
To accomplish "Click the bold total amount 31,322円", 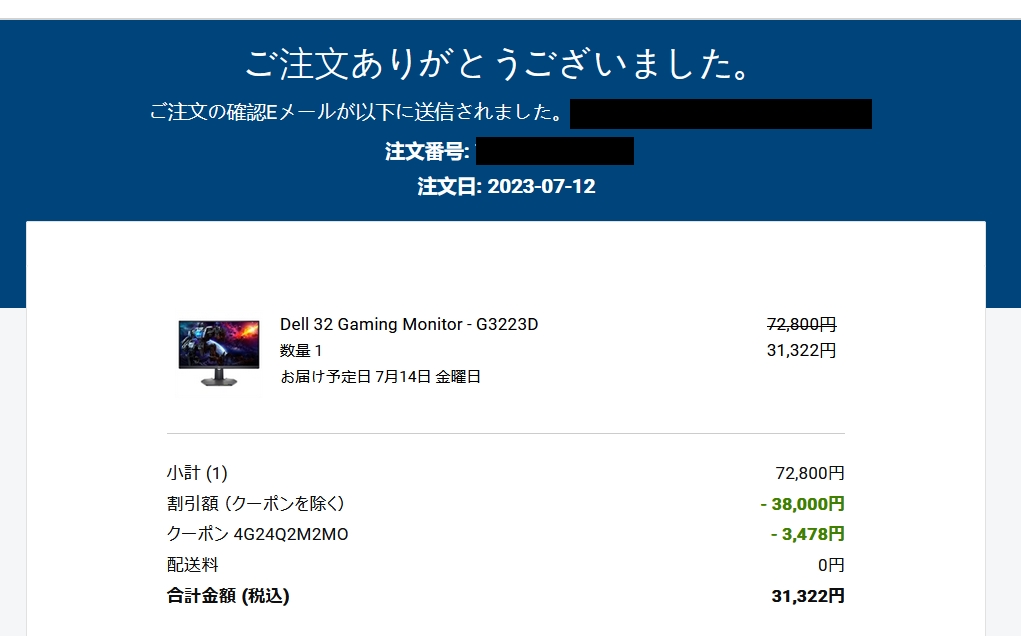I will click(x=807, y=596).
